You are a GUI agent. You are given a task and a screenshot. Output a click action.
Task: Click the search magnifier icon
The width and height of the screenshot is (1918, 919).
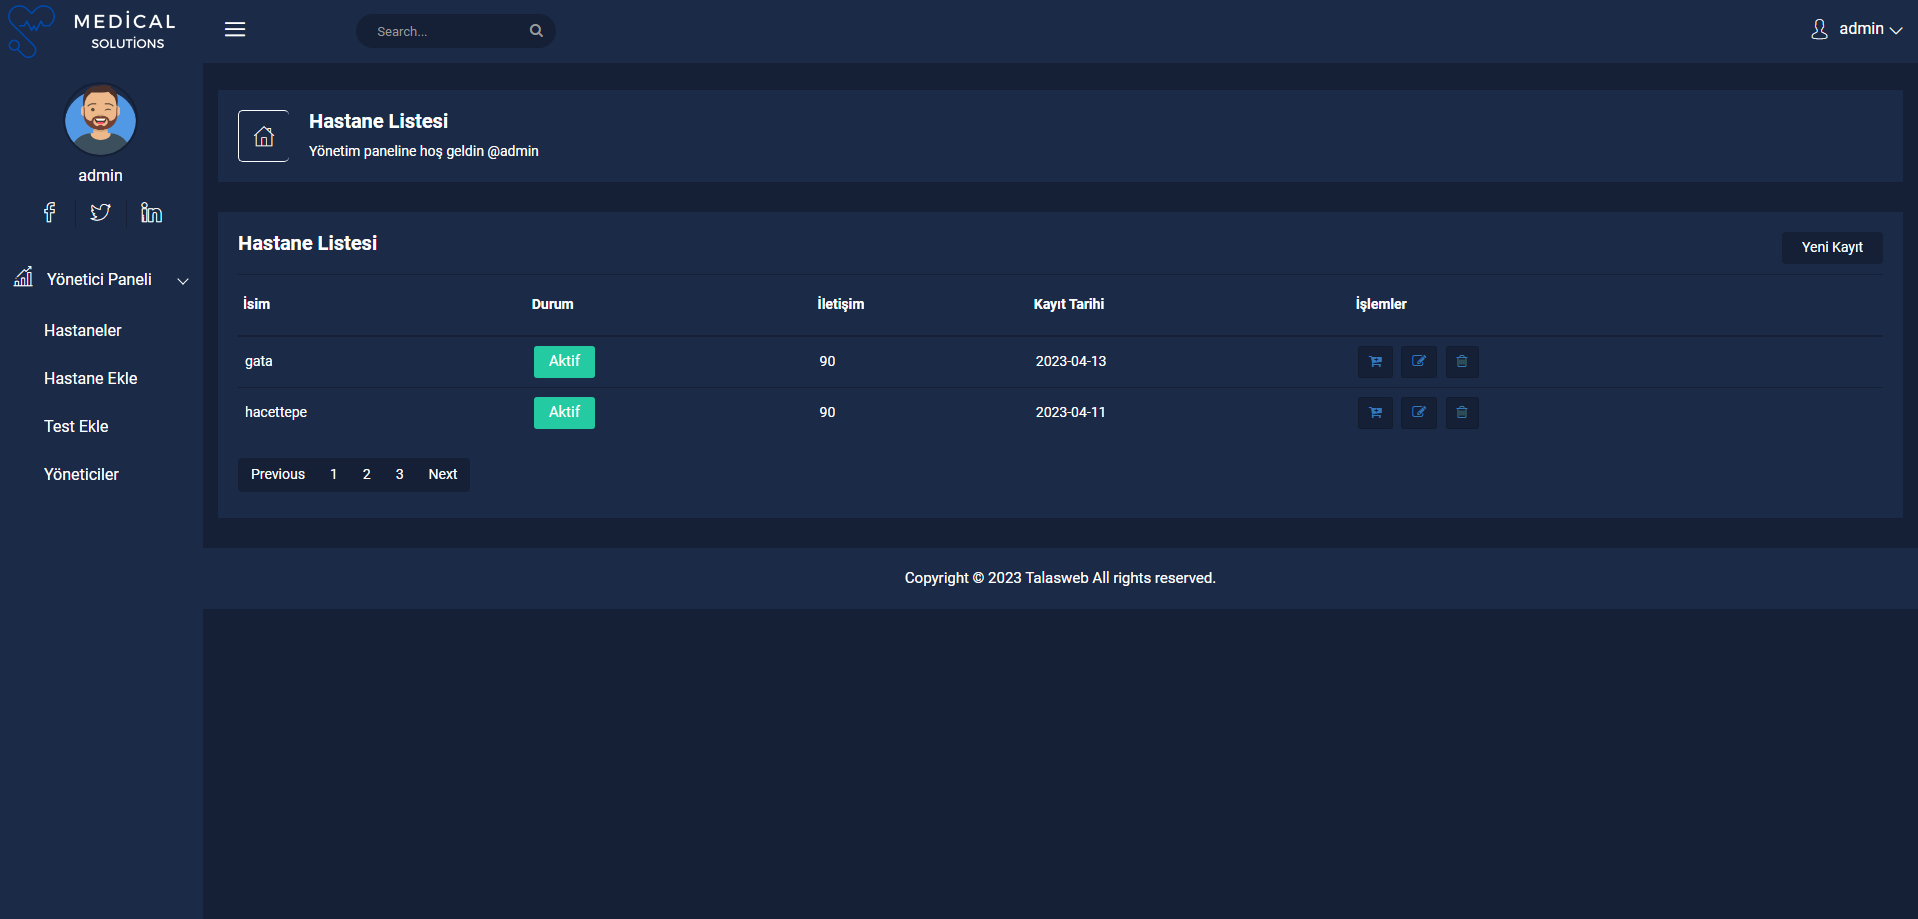point(536,31)
